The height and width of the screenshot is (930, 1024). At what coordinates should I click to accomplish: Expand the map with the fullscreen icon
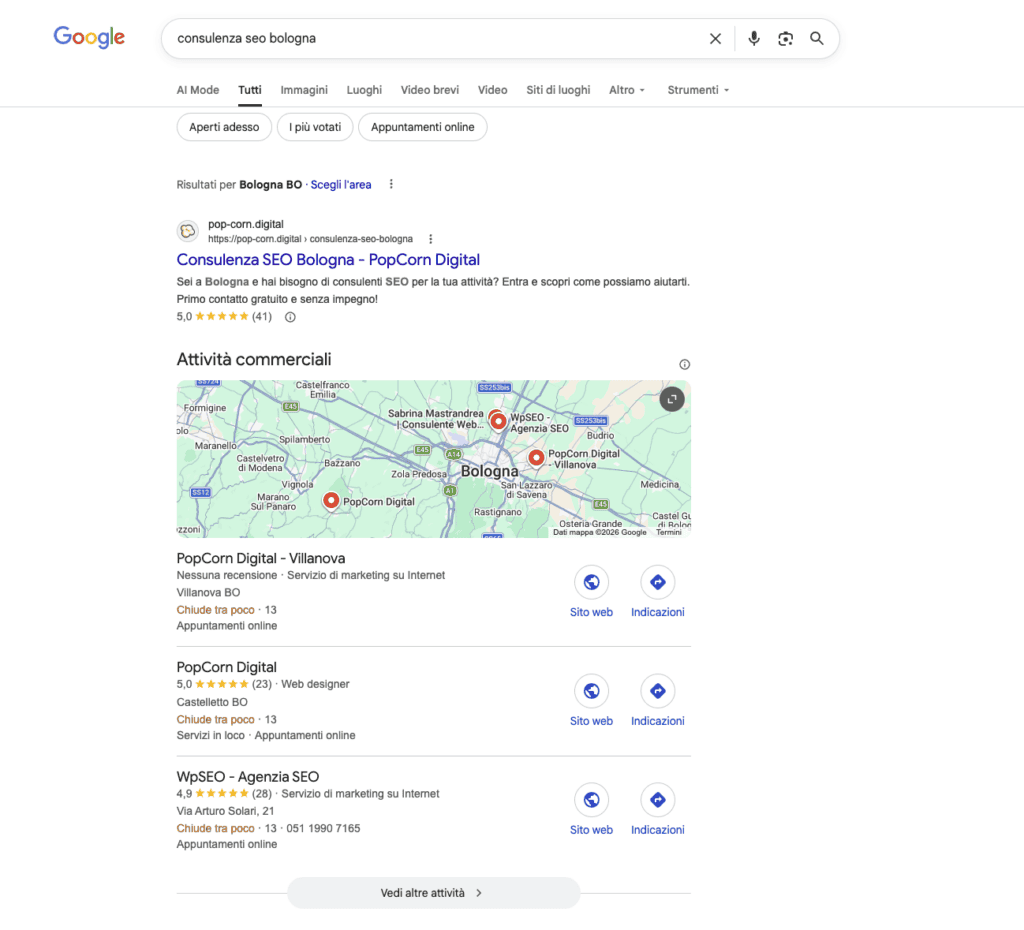(671, 399)
